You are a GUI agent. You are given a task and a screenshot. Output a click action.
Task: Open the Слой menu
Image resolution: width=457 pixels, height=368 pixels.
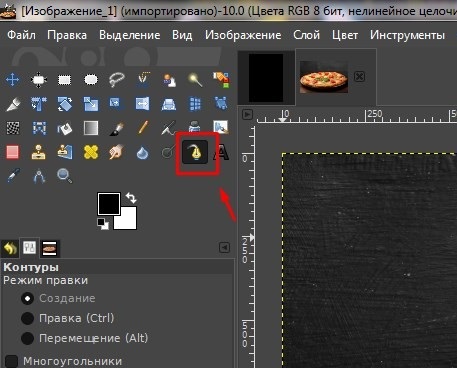coord(306,35)
